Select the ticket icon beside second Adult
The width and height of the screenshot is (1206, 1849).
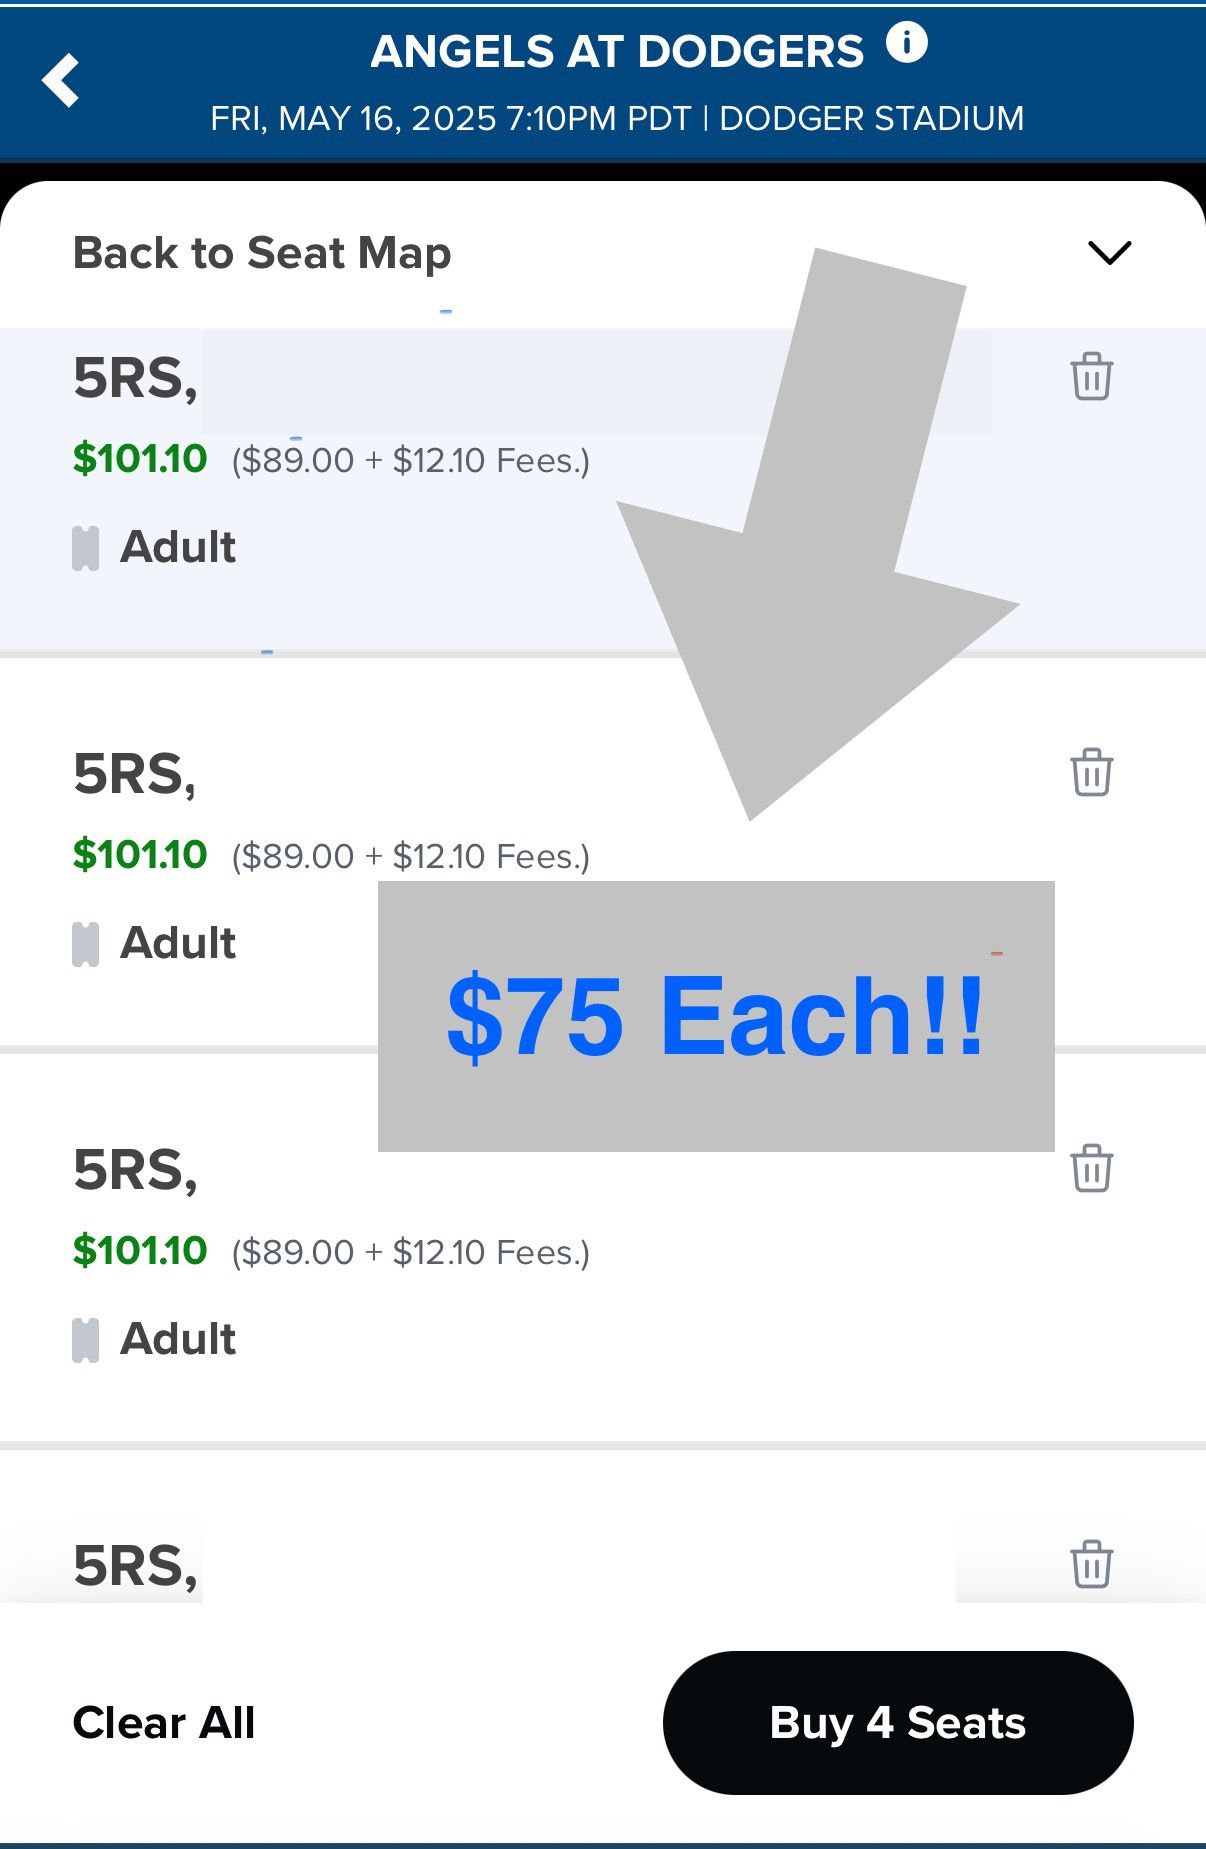(86, 944)
